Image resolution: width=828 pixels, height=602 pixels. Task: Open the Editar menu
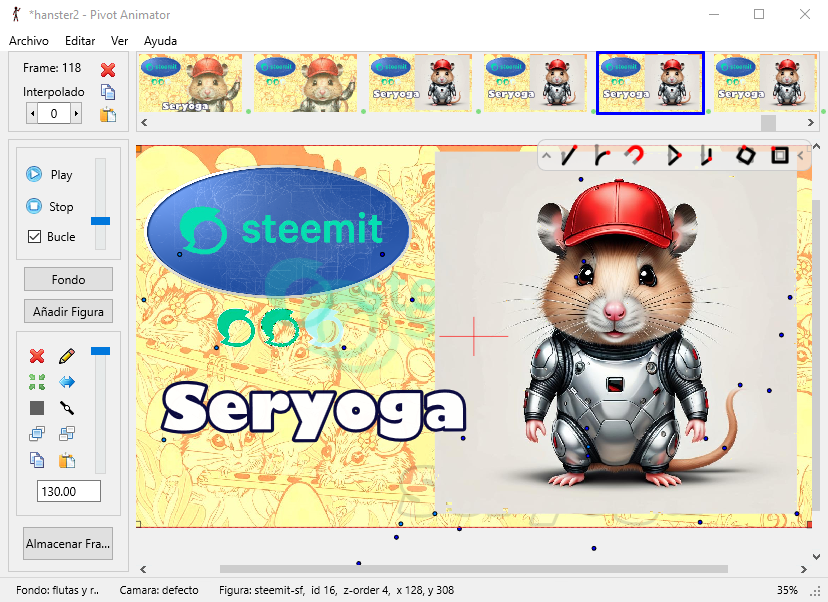tap(80, 41)
